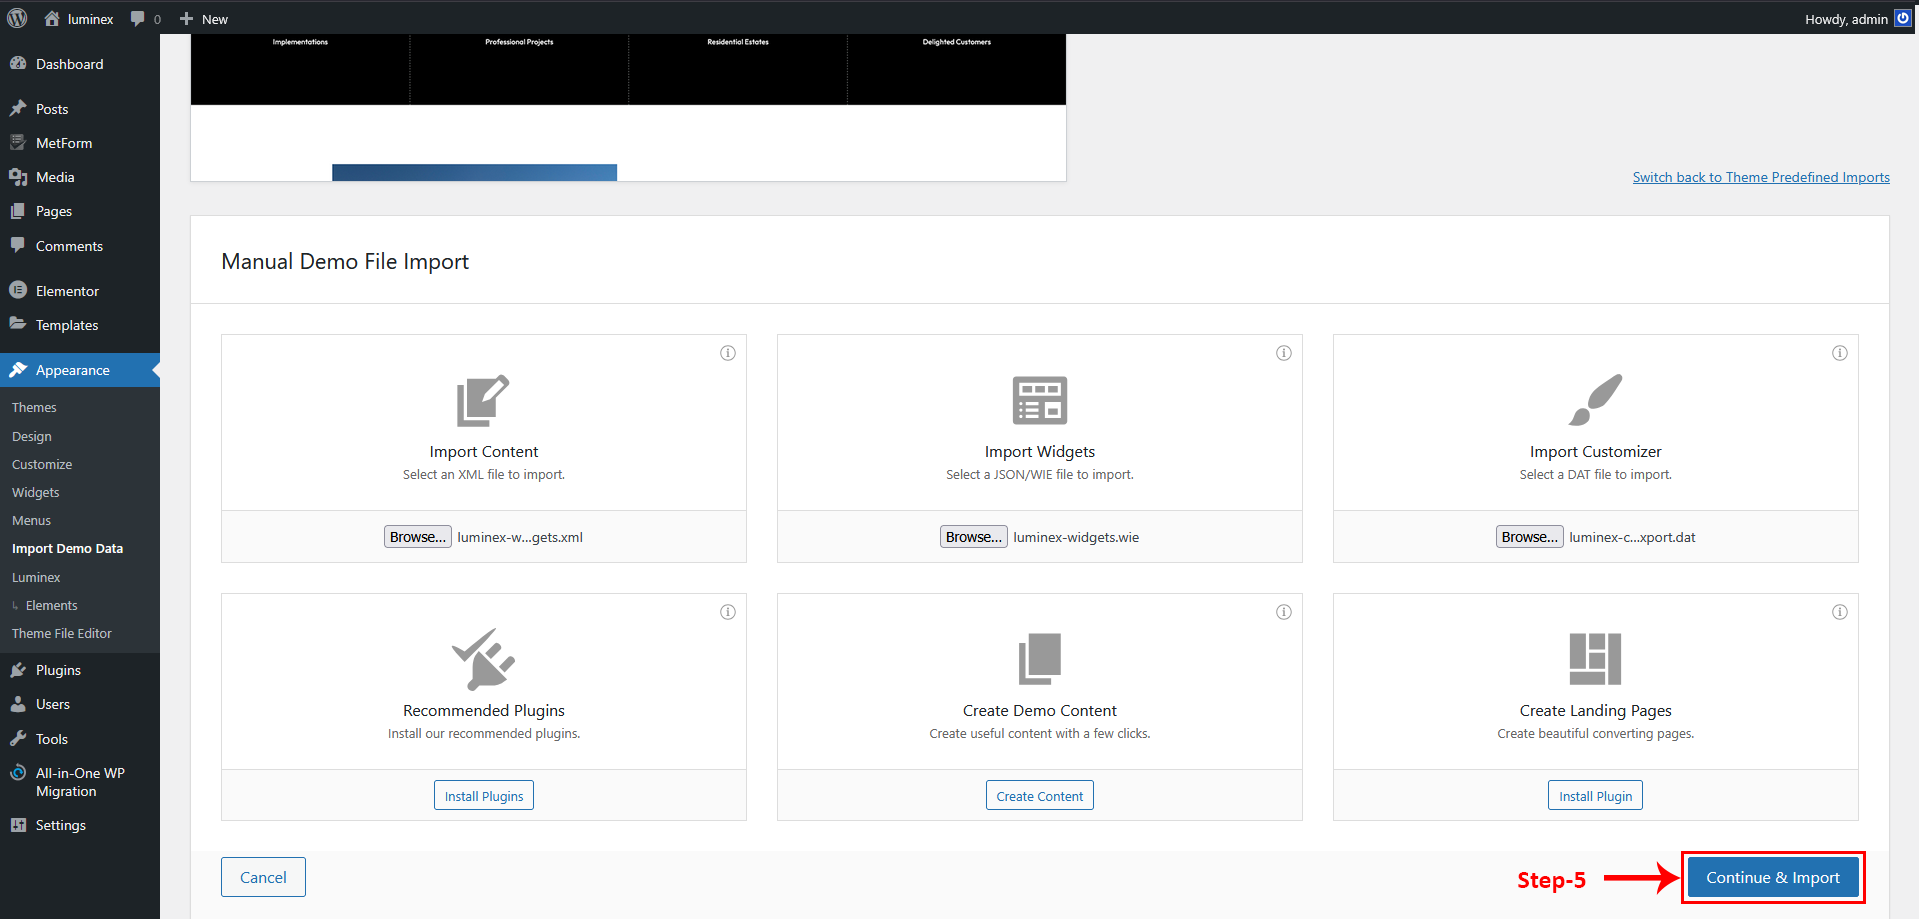The width and height of the screenshot is (1919, 919).
Task: Click info icon on Create Landing Pages card
Action: pyautogui.click(x=1840, y=612)
